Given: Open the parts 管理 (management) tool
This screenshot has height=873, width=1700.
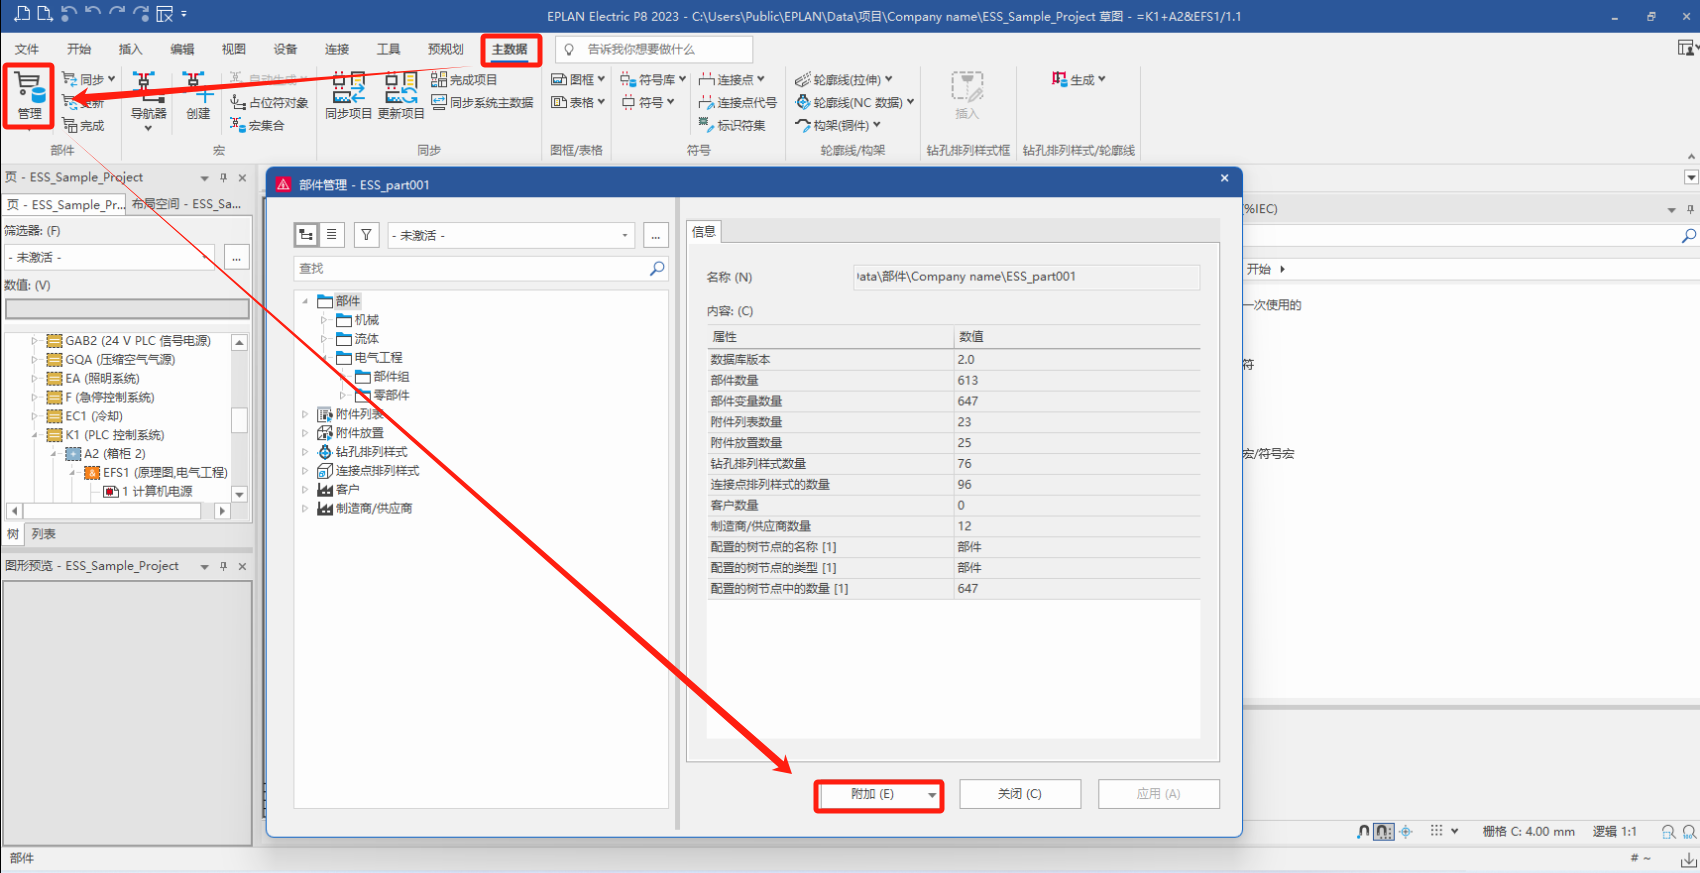Looking at the screenshot, I should click(29, 96).
